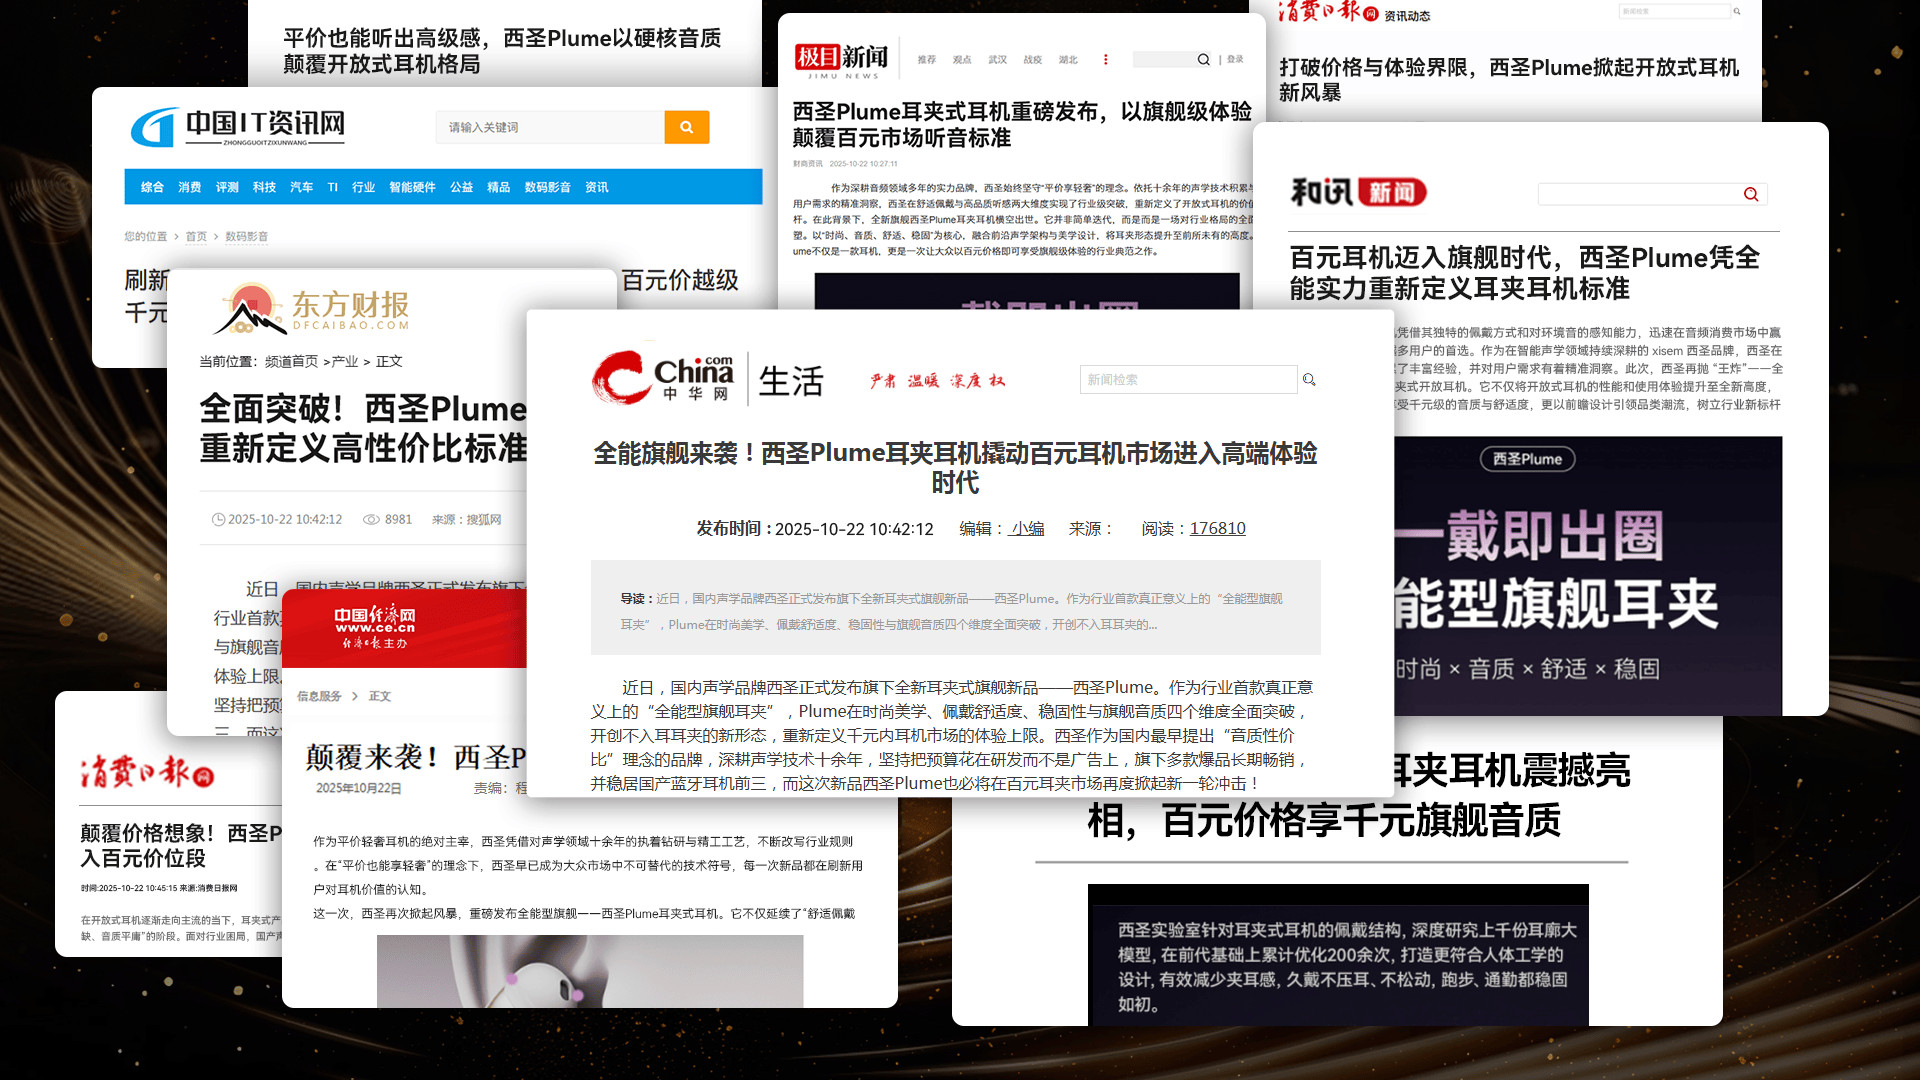The height and width of the screenshot is (1080, 1920).
Task: Click the small search icon on 消费日报网 header
Action: coord(1737,10)
